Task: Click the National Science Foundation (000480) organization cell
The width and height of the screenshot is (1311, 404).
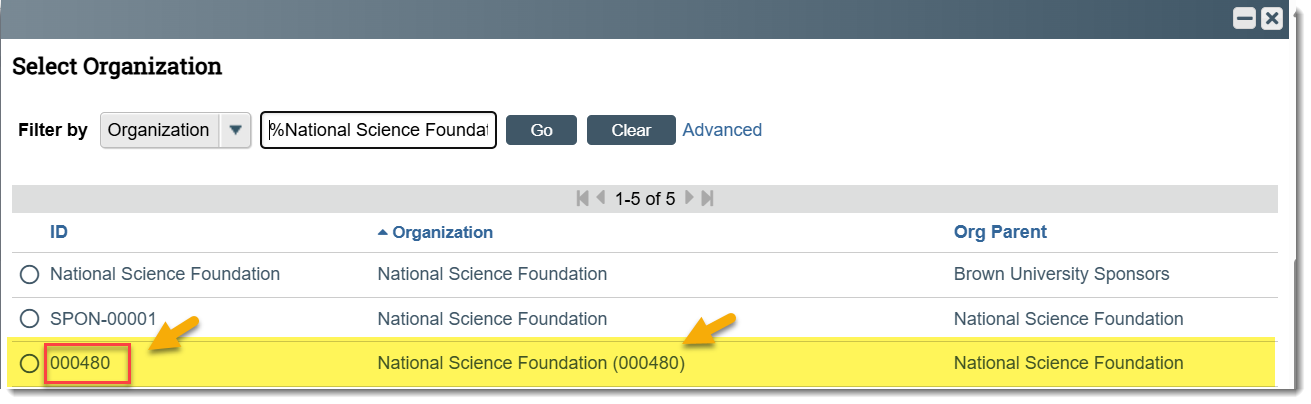Action: pyautogui.click(x=531, y=364)
